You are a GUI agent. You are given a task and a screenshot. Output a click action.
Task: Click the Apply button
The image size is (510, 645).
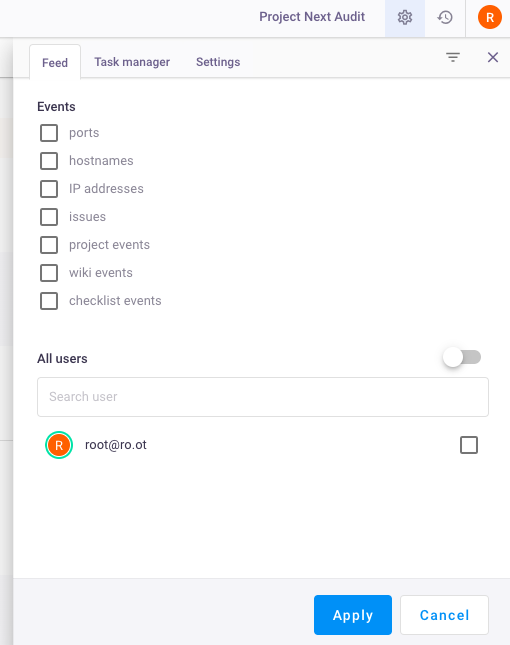[x=353, y=615]
